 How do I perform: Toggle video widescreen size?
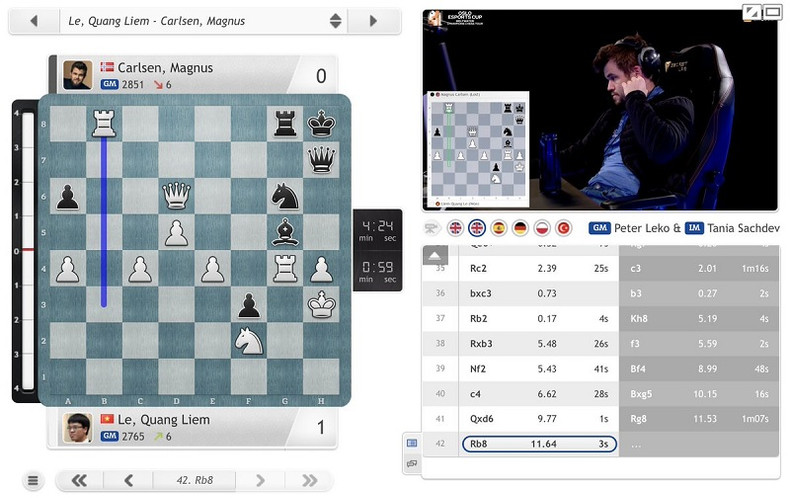tap(773, 11)
